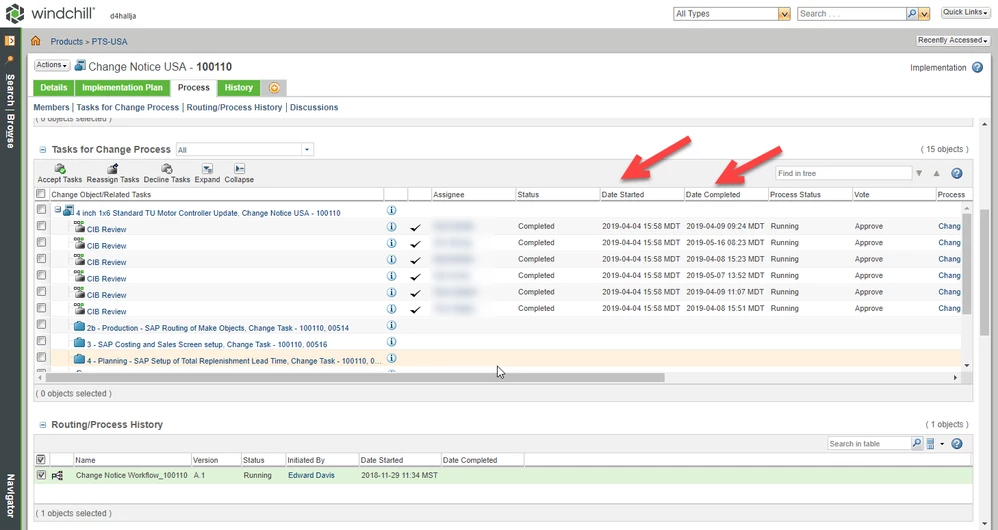Click the Collapse icon in tasks toolbar

tap(239, 169)
